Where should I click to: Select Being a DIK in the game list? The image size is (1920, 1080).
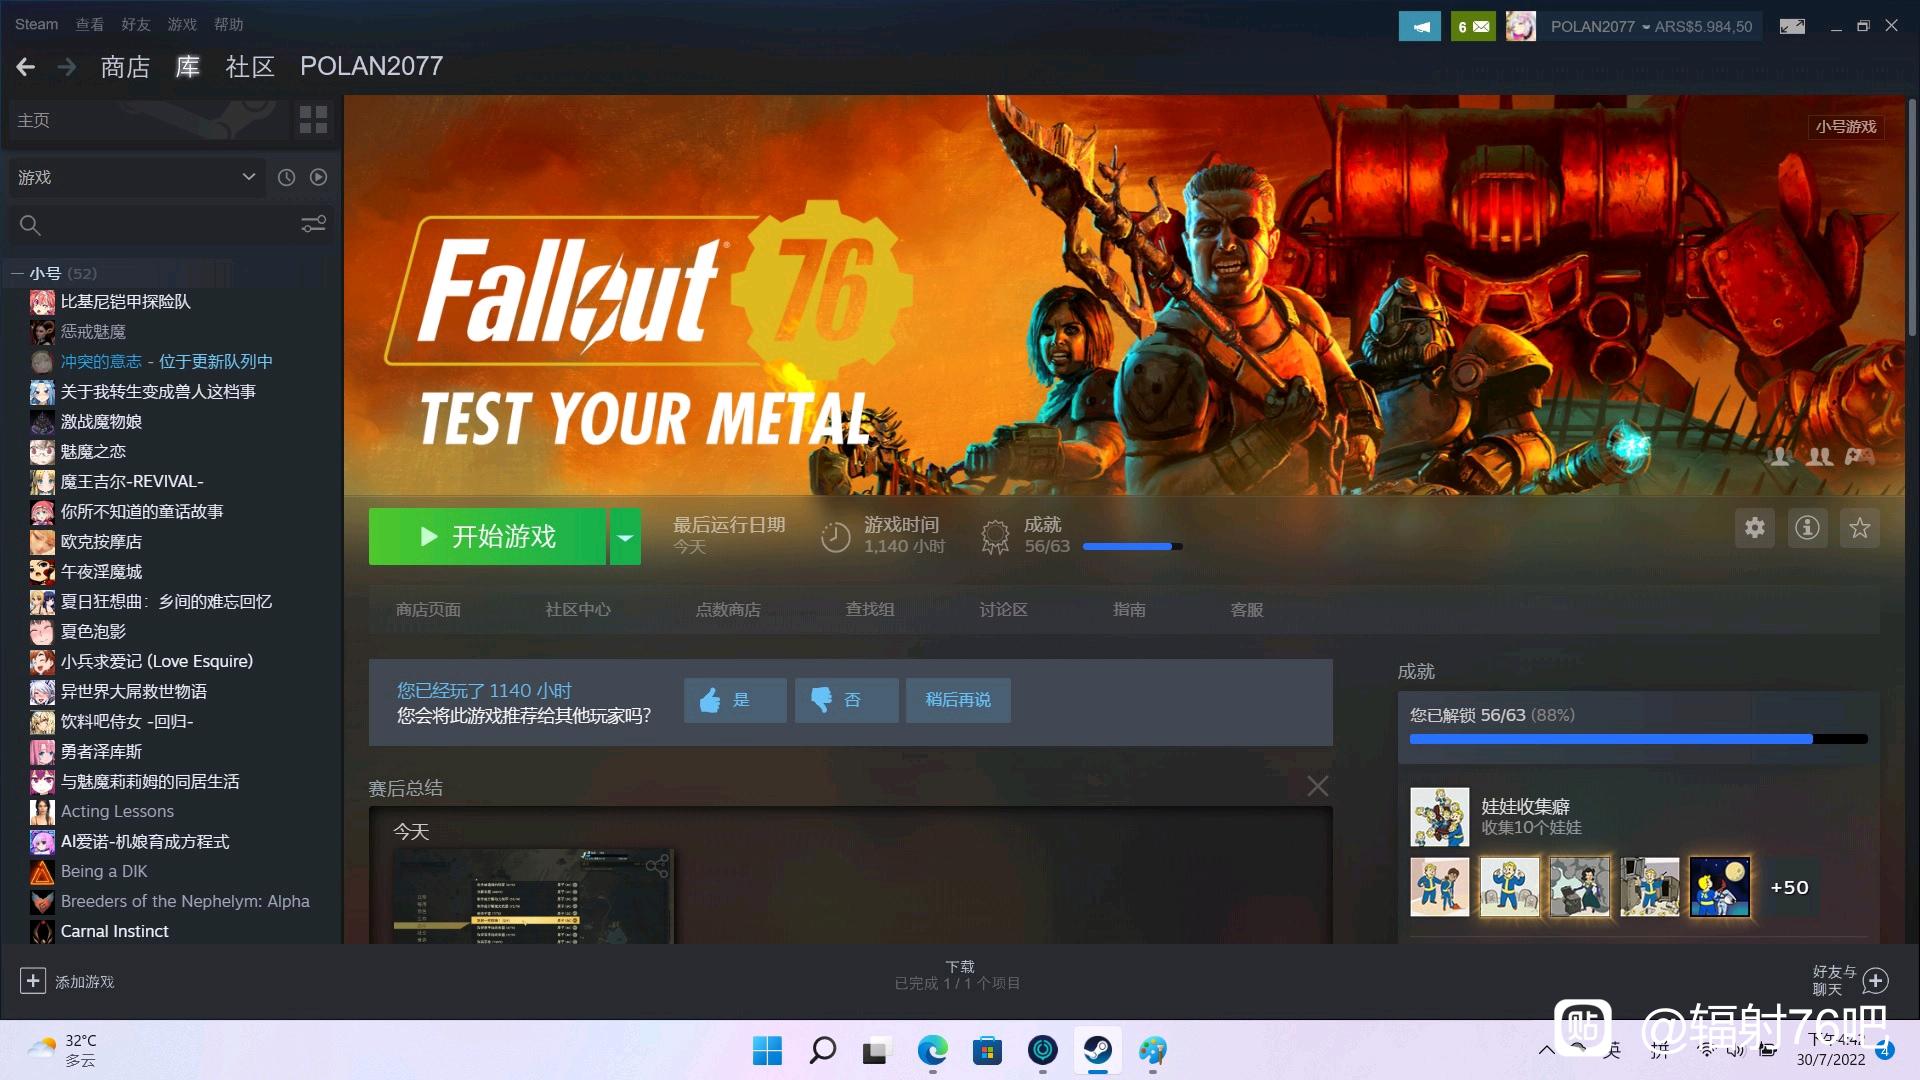click(104, 871)
